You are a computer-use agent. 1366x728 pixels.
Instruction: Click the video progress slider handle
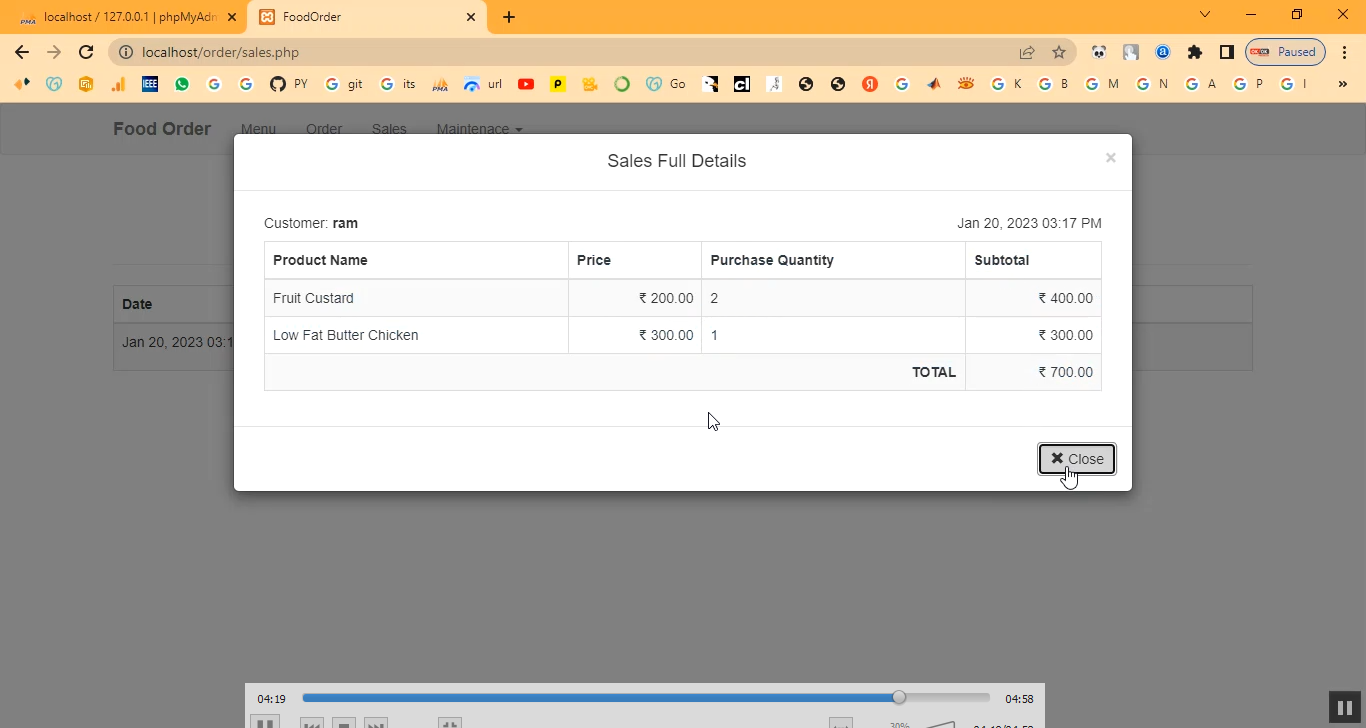coord(899,698)
